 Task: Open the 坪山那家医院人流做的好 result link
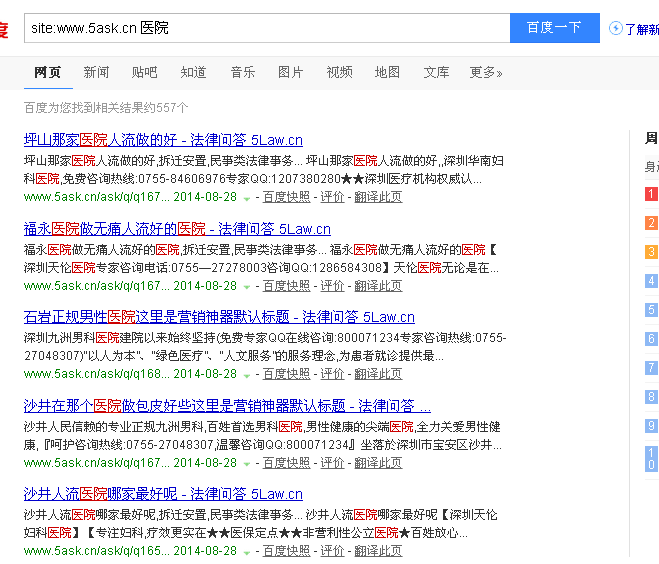[162, 140]
